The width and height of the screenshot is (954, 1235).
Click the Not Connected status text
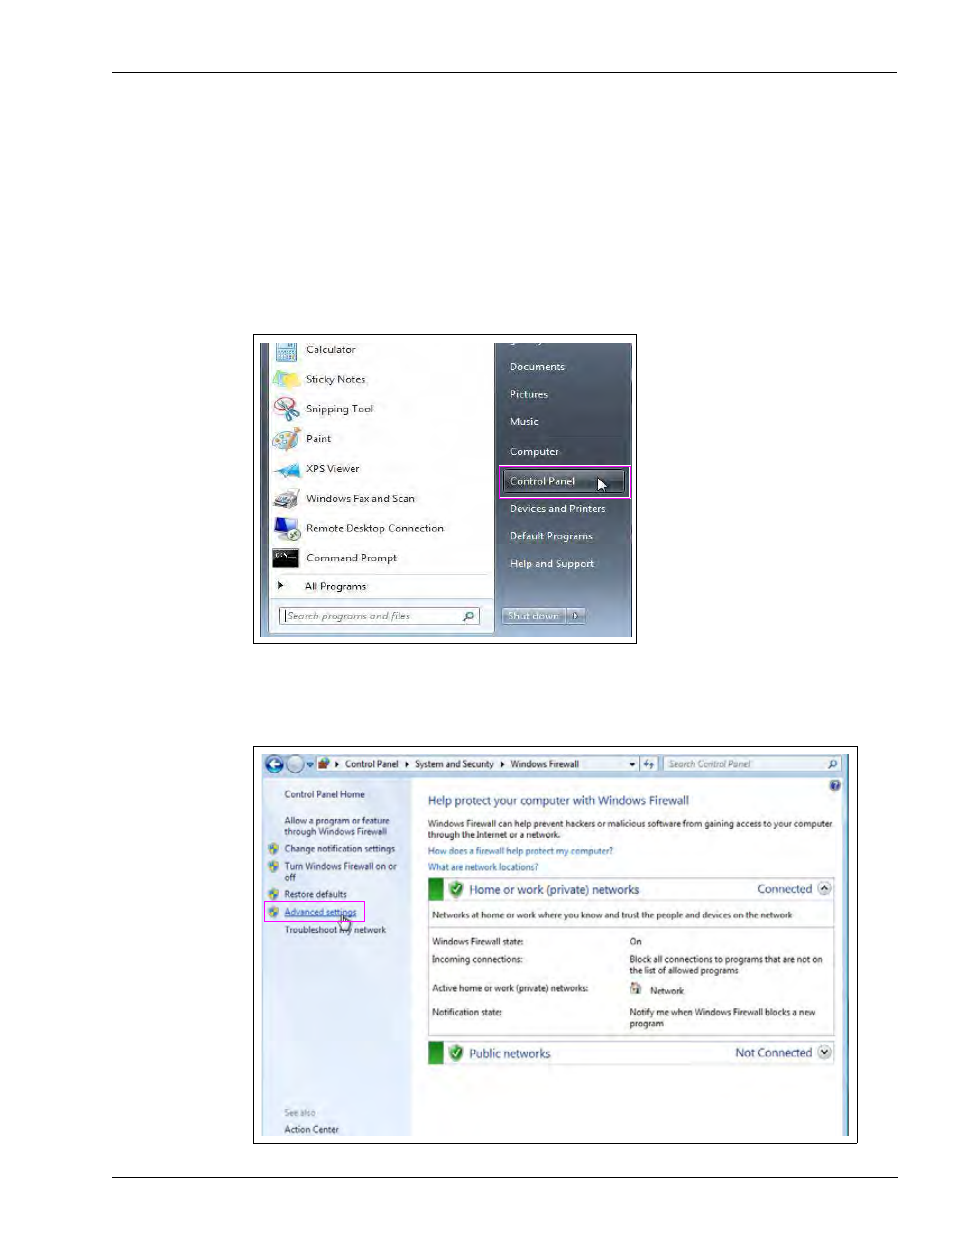[x=774, y=1053]
